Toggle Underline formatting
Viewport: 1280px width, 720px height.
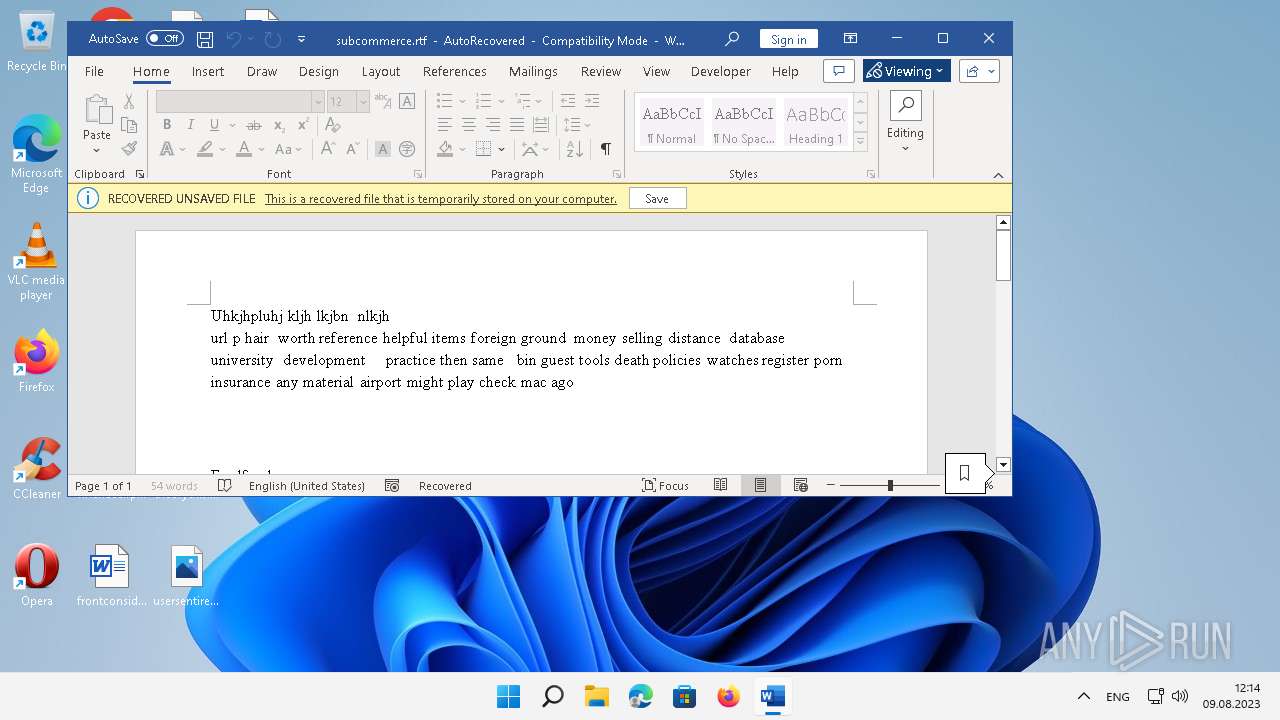pyautogui.click(x=214, y=125)
